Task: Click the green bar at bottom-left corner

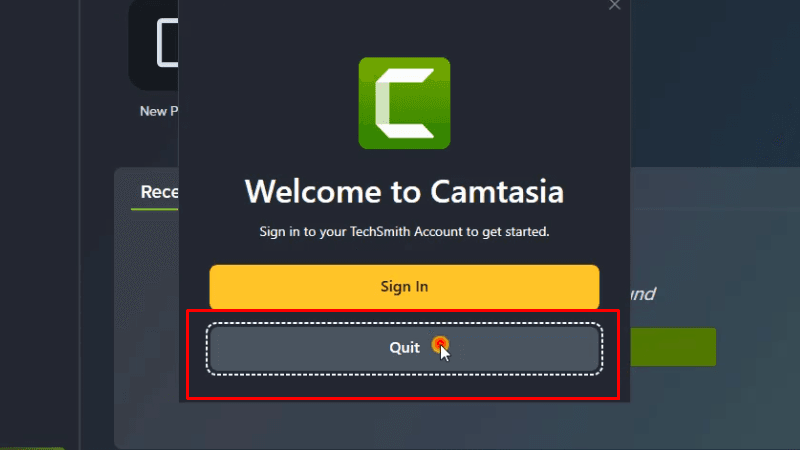Action: (33, 448)
